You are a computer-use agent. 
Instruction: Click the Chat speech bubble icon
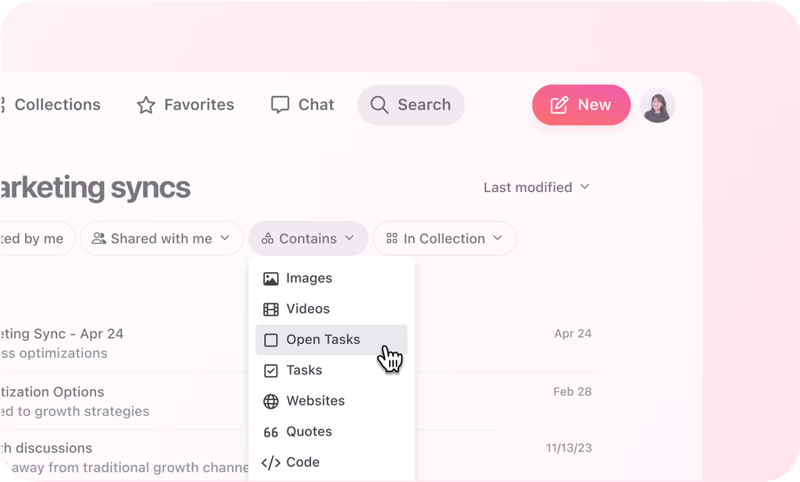280,105
